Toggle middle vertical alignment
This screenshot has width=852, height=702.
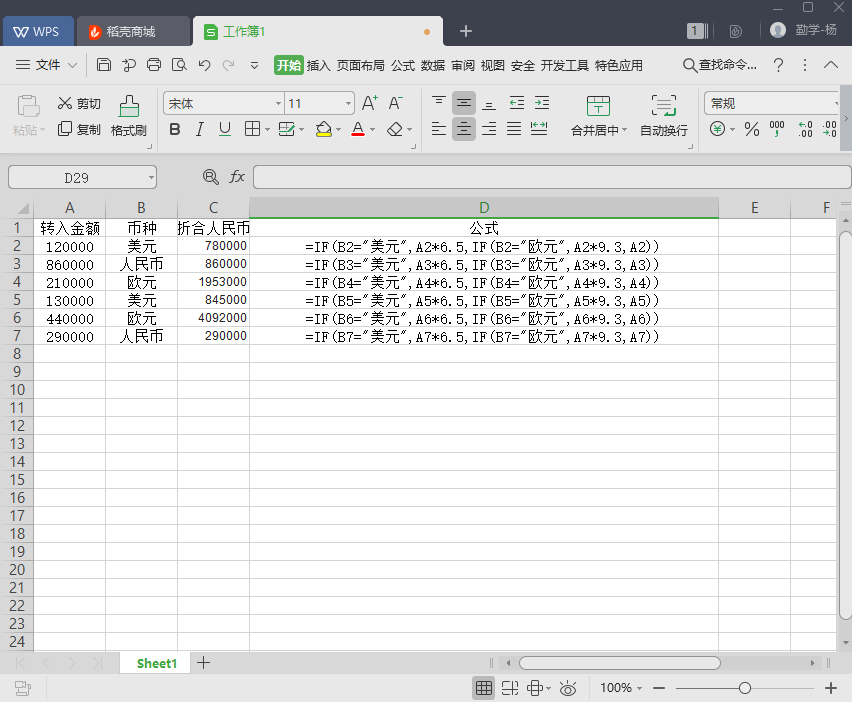click(463, 103)
